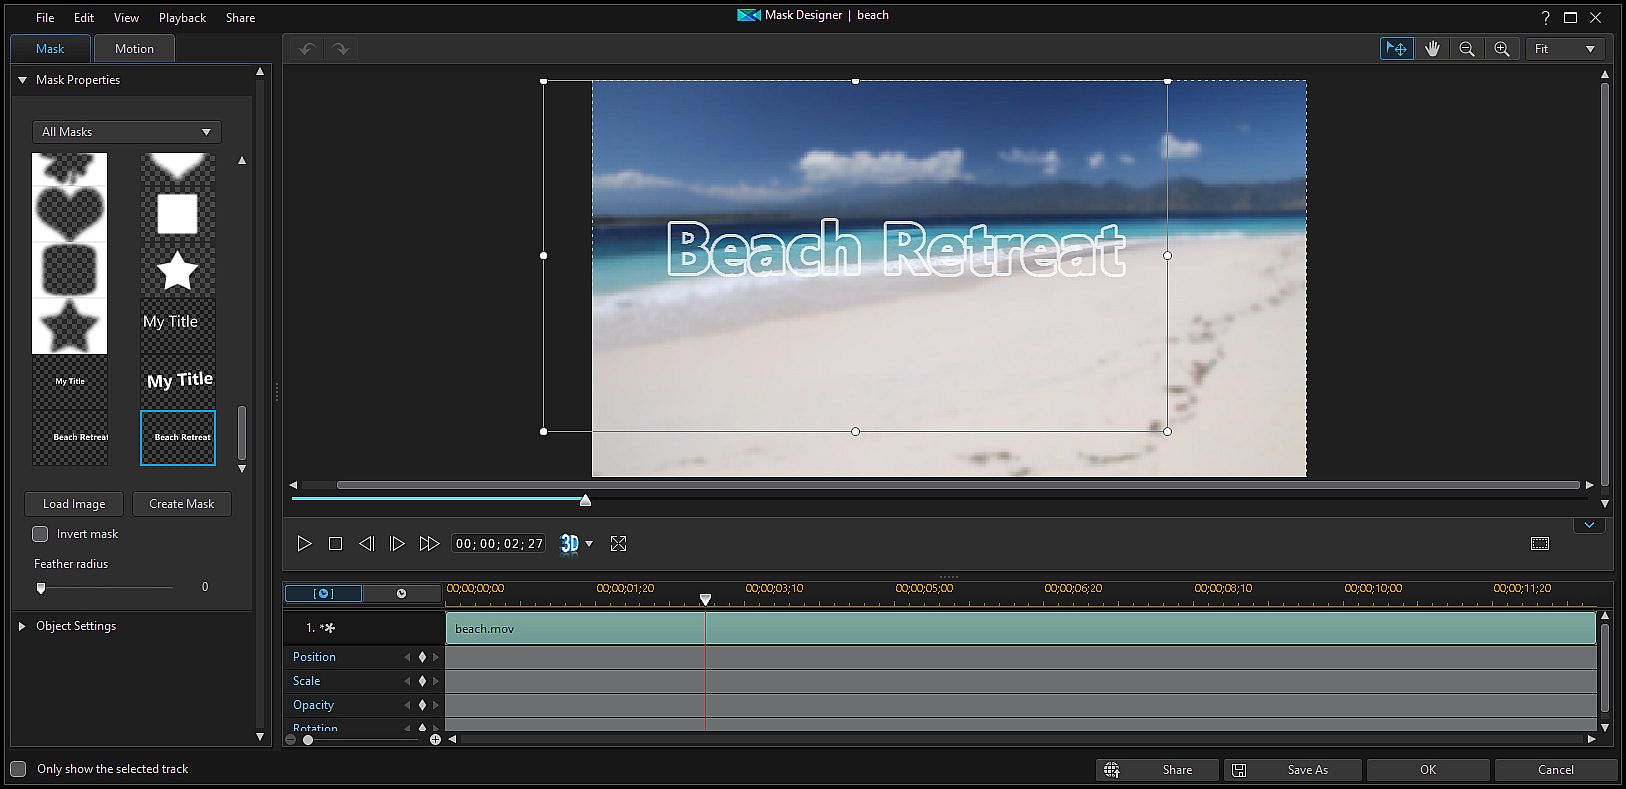This screenshot has width=1626, height=789.
Task: Open the All Masks dropdown
Action: coord(126,132)
